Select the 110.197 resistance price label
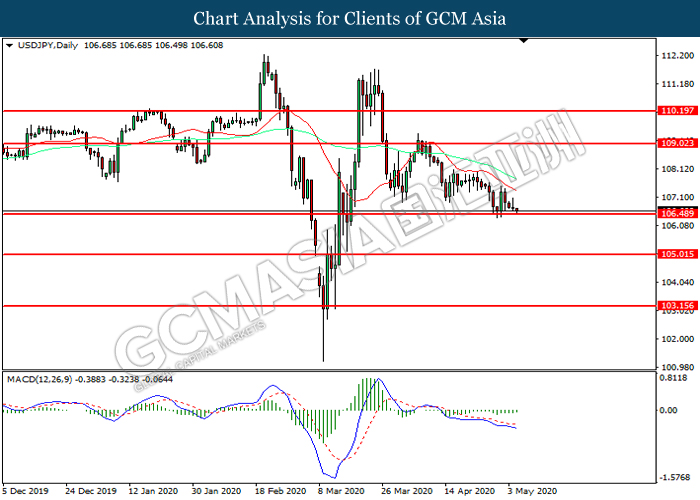Screen dimensions: 700x500 coord(678,111)
